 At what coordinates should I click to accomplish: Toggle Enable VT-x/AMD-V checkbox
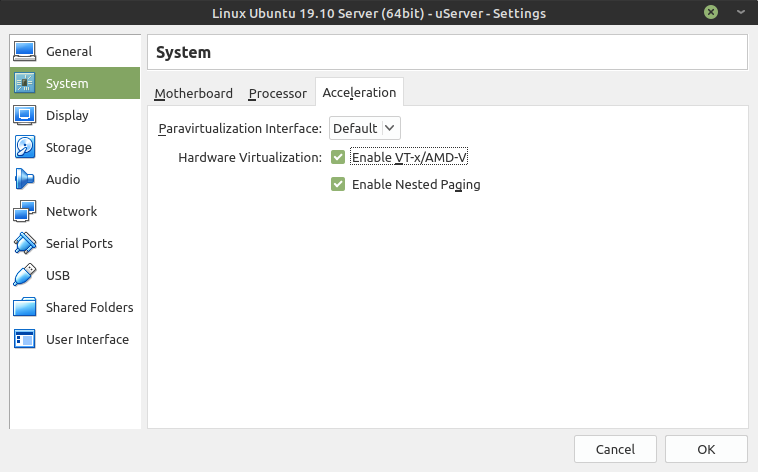click(x=338, y=157)
